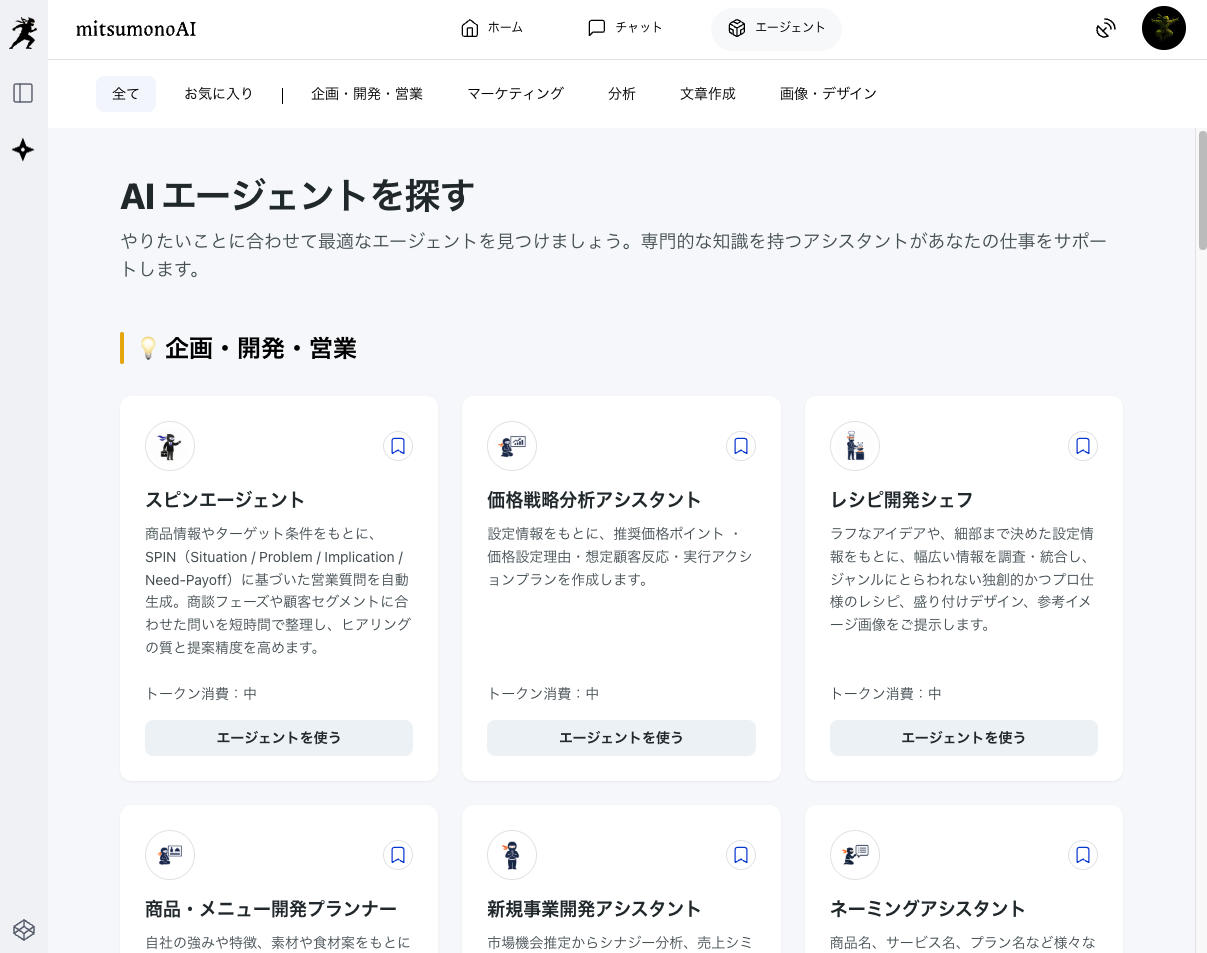Click the AI エージェントを探す page heading
Screen dimensions: 1207x953
(x=297, y=196)
